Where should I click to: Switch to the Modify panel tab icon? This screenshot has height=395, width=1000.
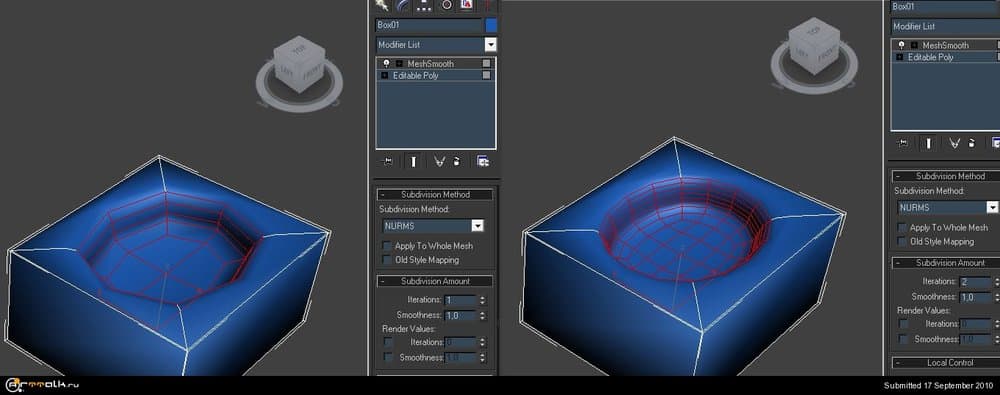[403, 4]
